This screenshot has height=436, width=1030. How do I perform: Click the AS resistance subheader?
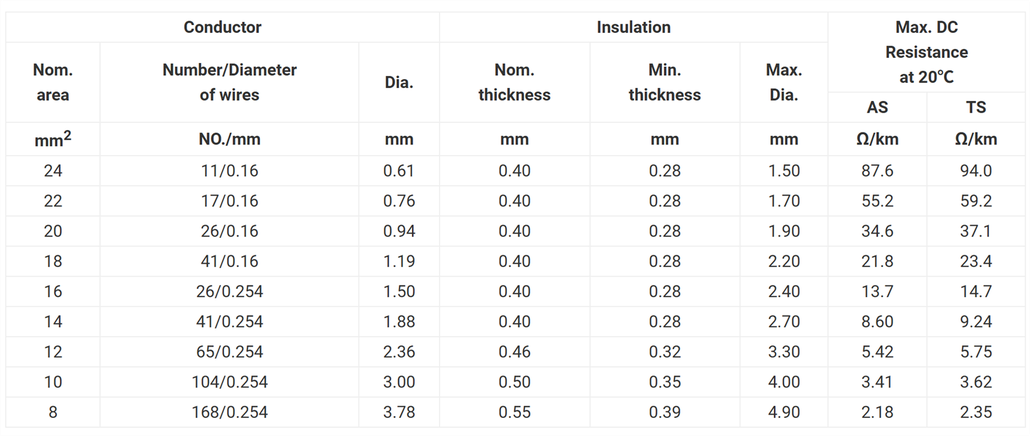coord(877,107)
